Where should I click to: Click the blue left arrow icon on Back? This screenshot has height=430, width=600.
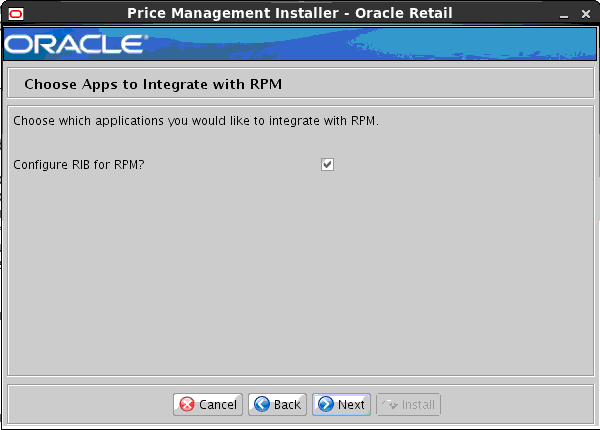click(x=262, y=404)
